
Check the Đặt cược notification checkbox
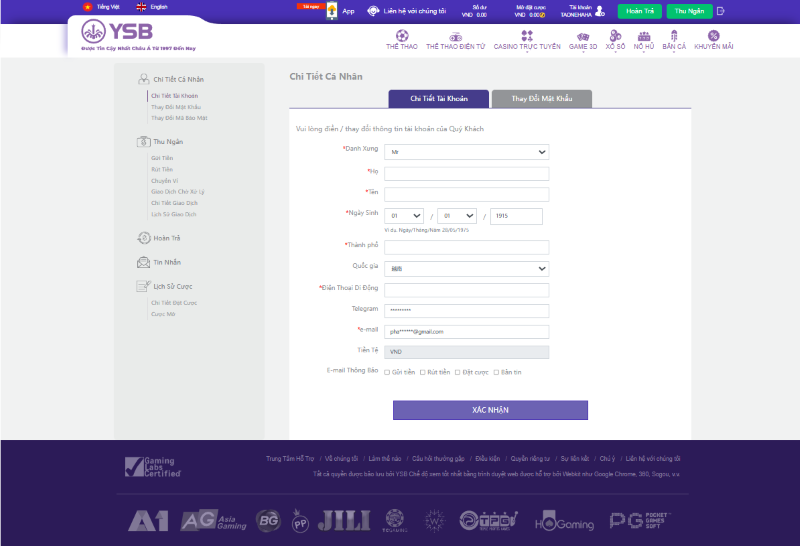457,371
